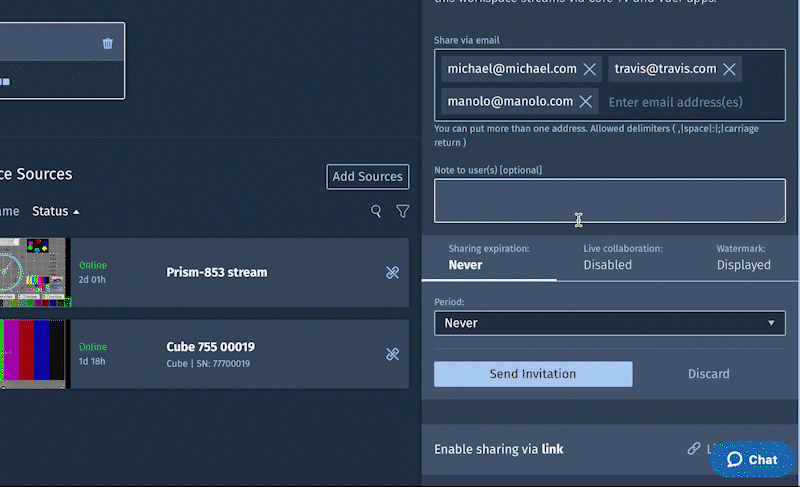Switch to the Watermark tab
The width and height of the screenshot is (800, 487).
click(x=743, y=257)
